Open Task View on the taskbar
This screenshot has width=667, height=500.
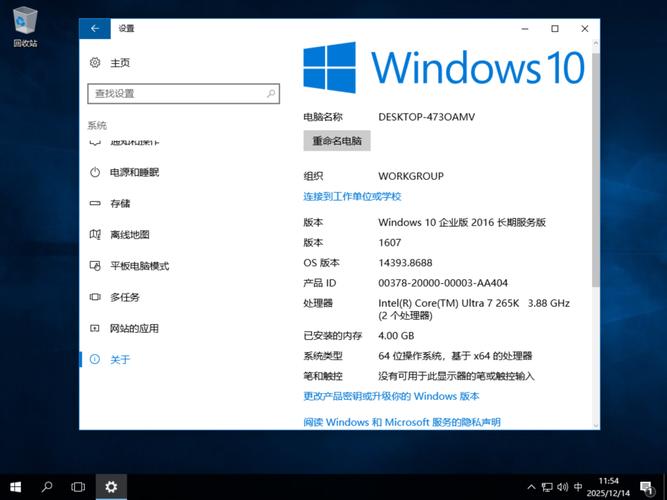point(78,487)
